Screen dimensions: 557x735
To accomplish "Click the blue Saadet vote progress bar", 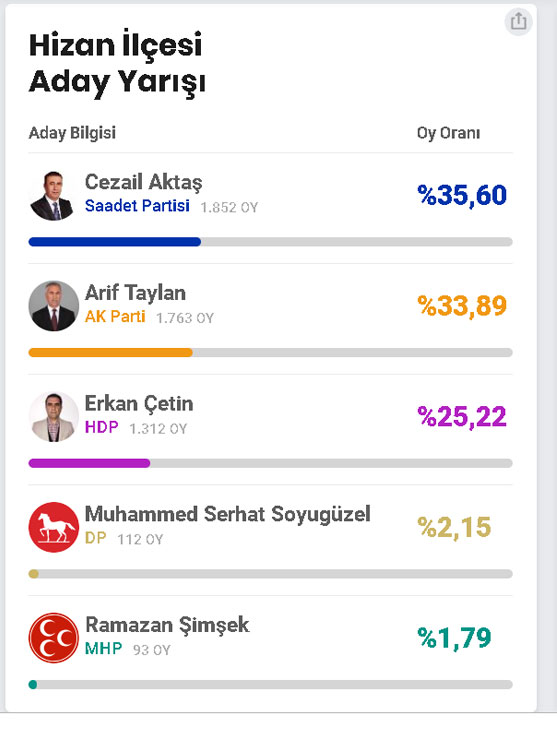I will point(115,242).
